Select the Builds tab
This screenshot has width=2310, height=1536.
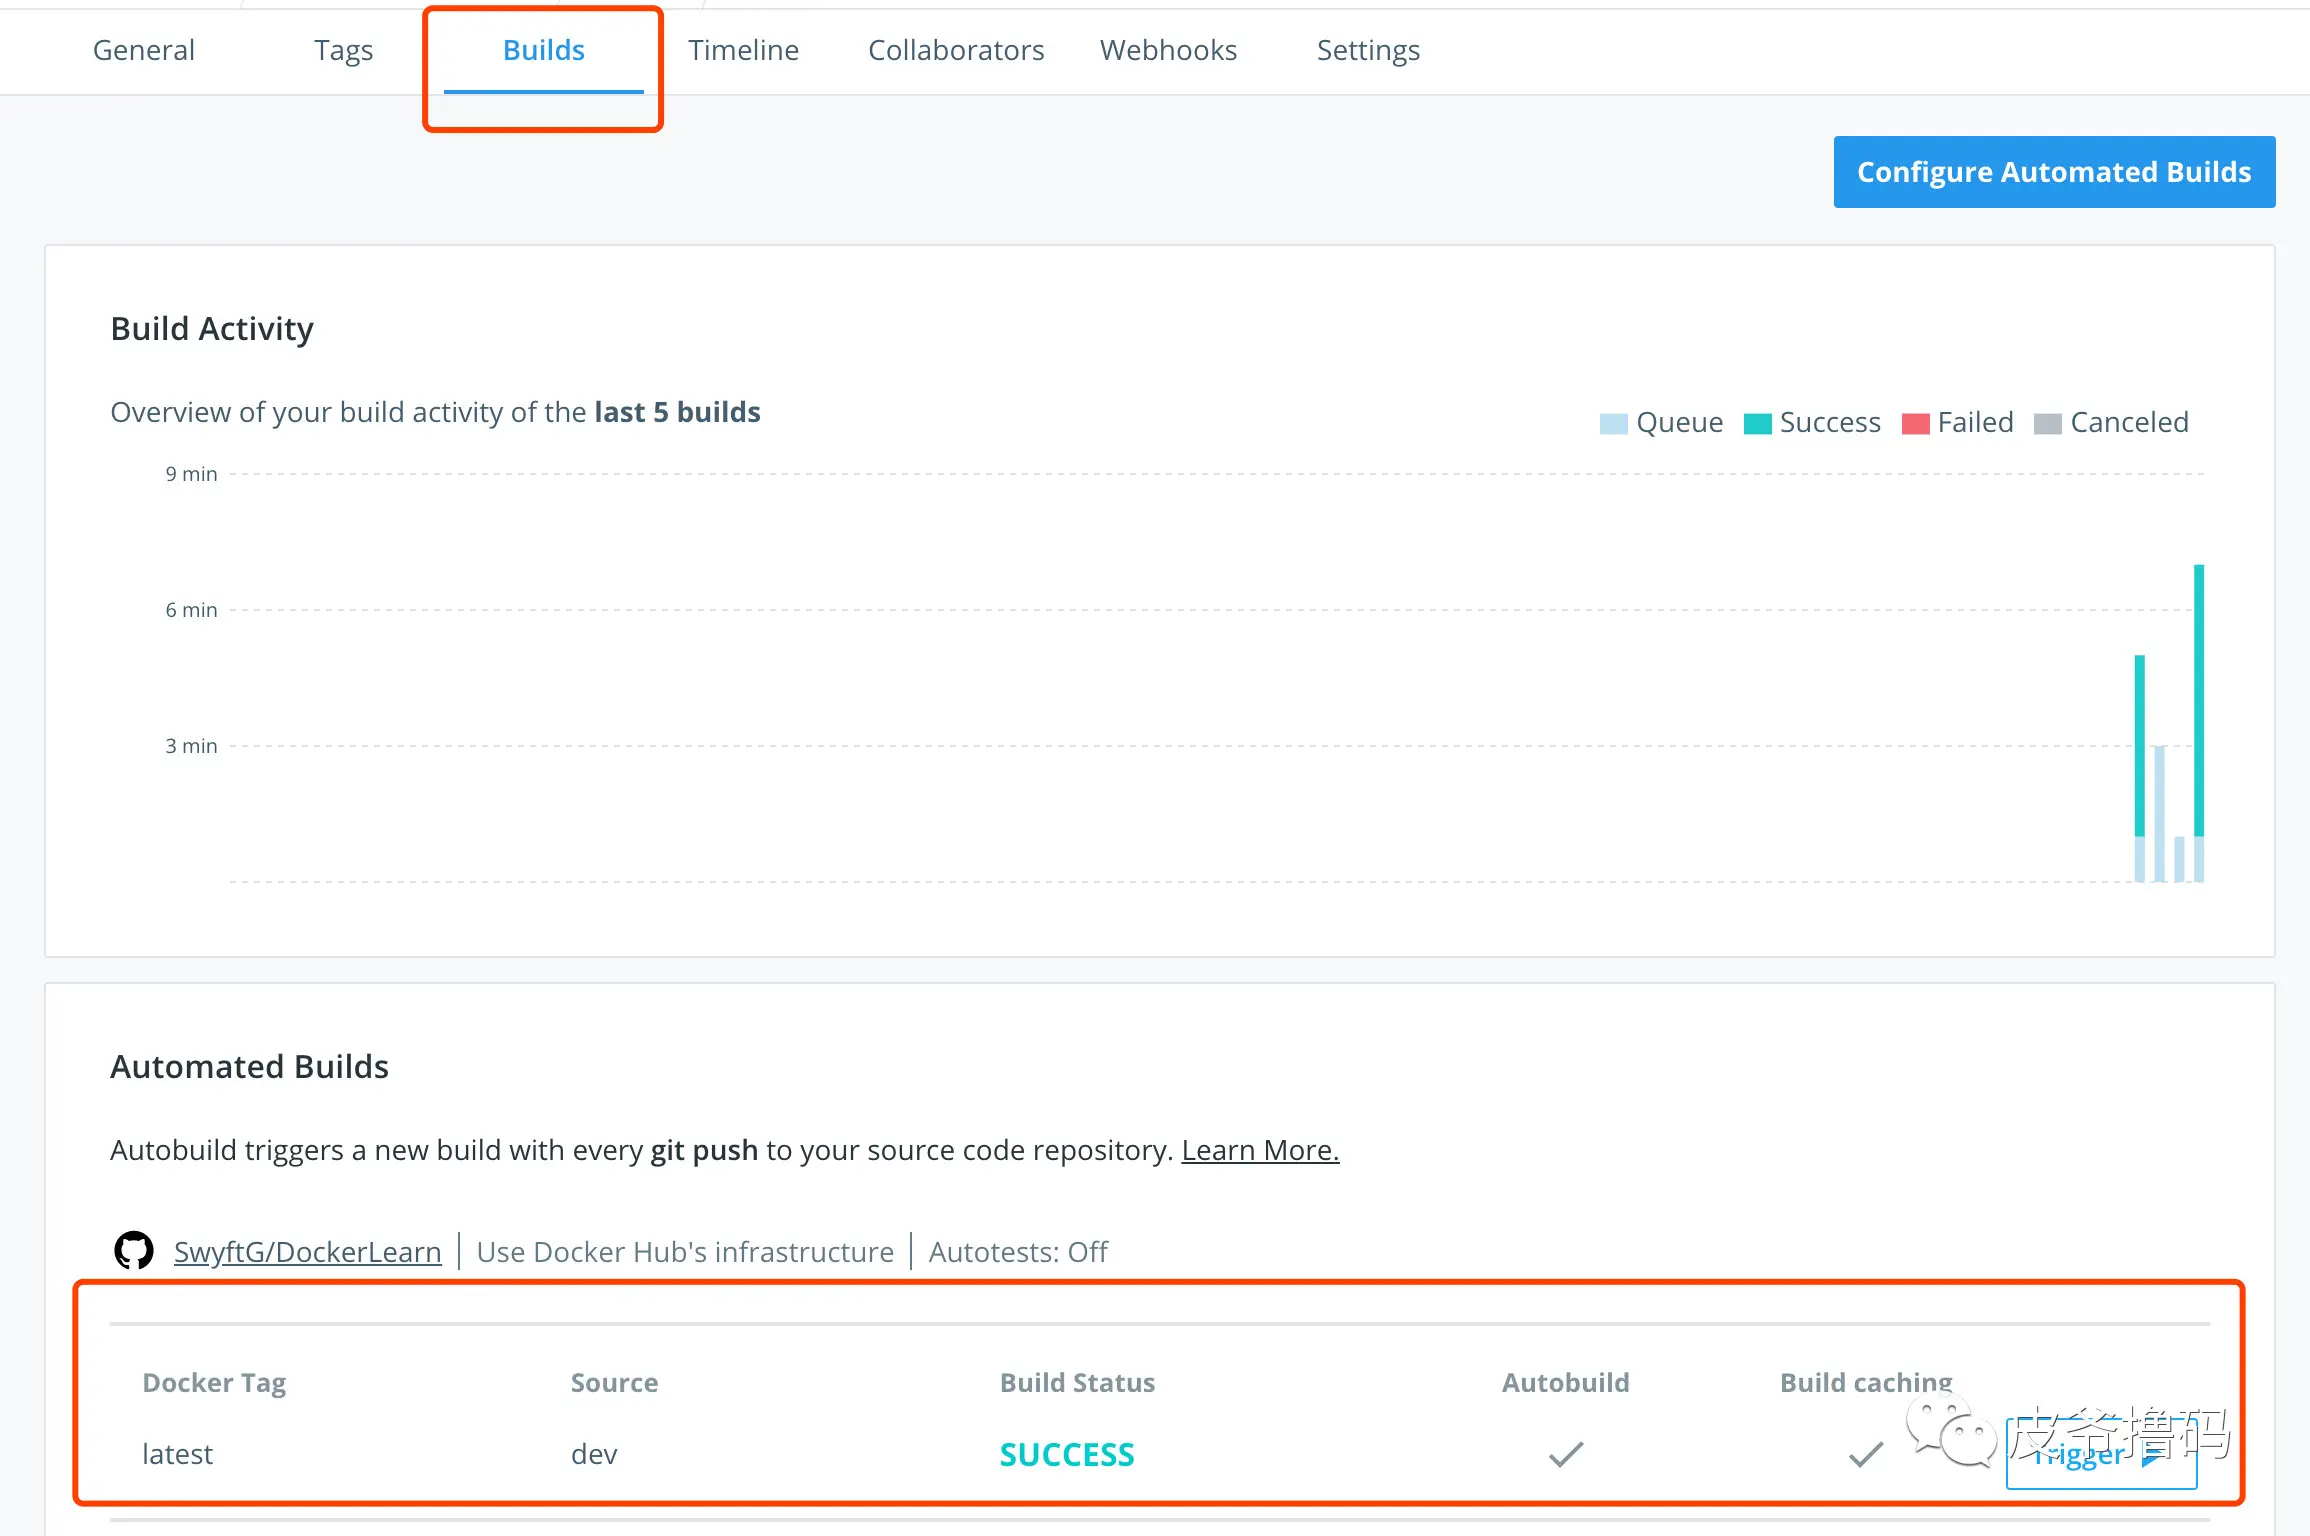click(543, 50)
